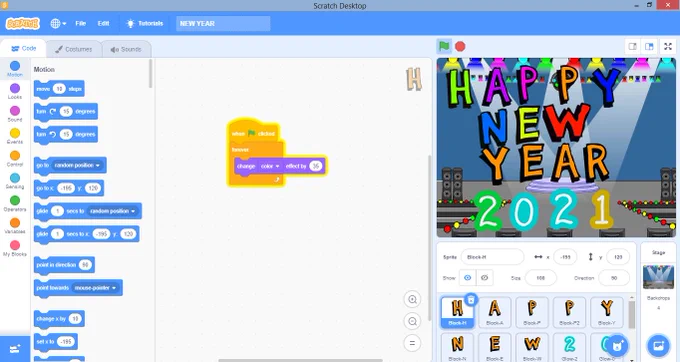Viewport: 680px width, 362px height.
Task: Open the Choose a Backdrop button
Action: (x=658, y=346)
